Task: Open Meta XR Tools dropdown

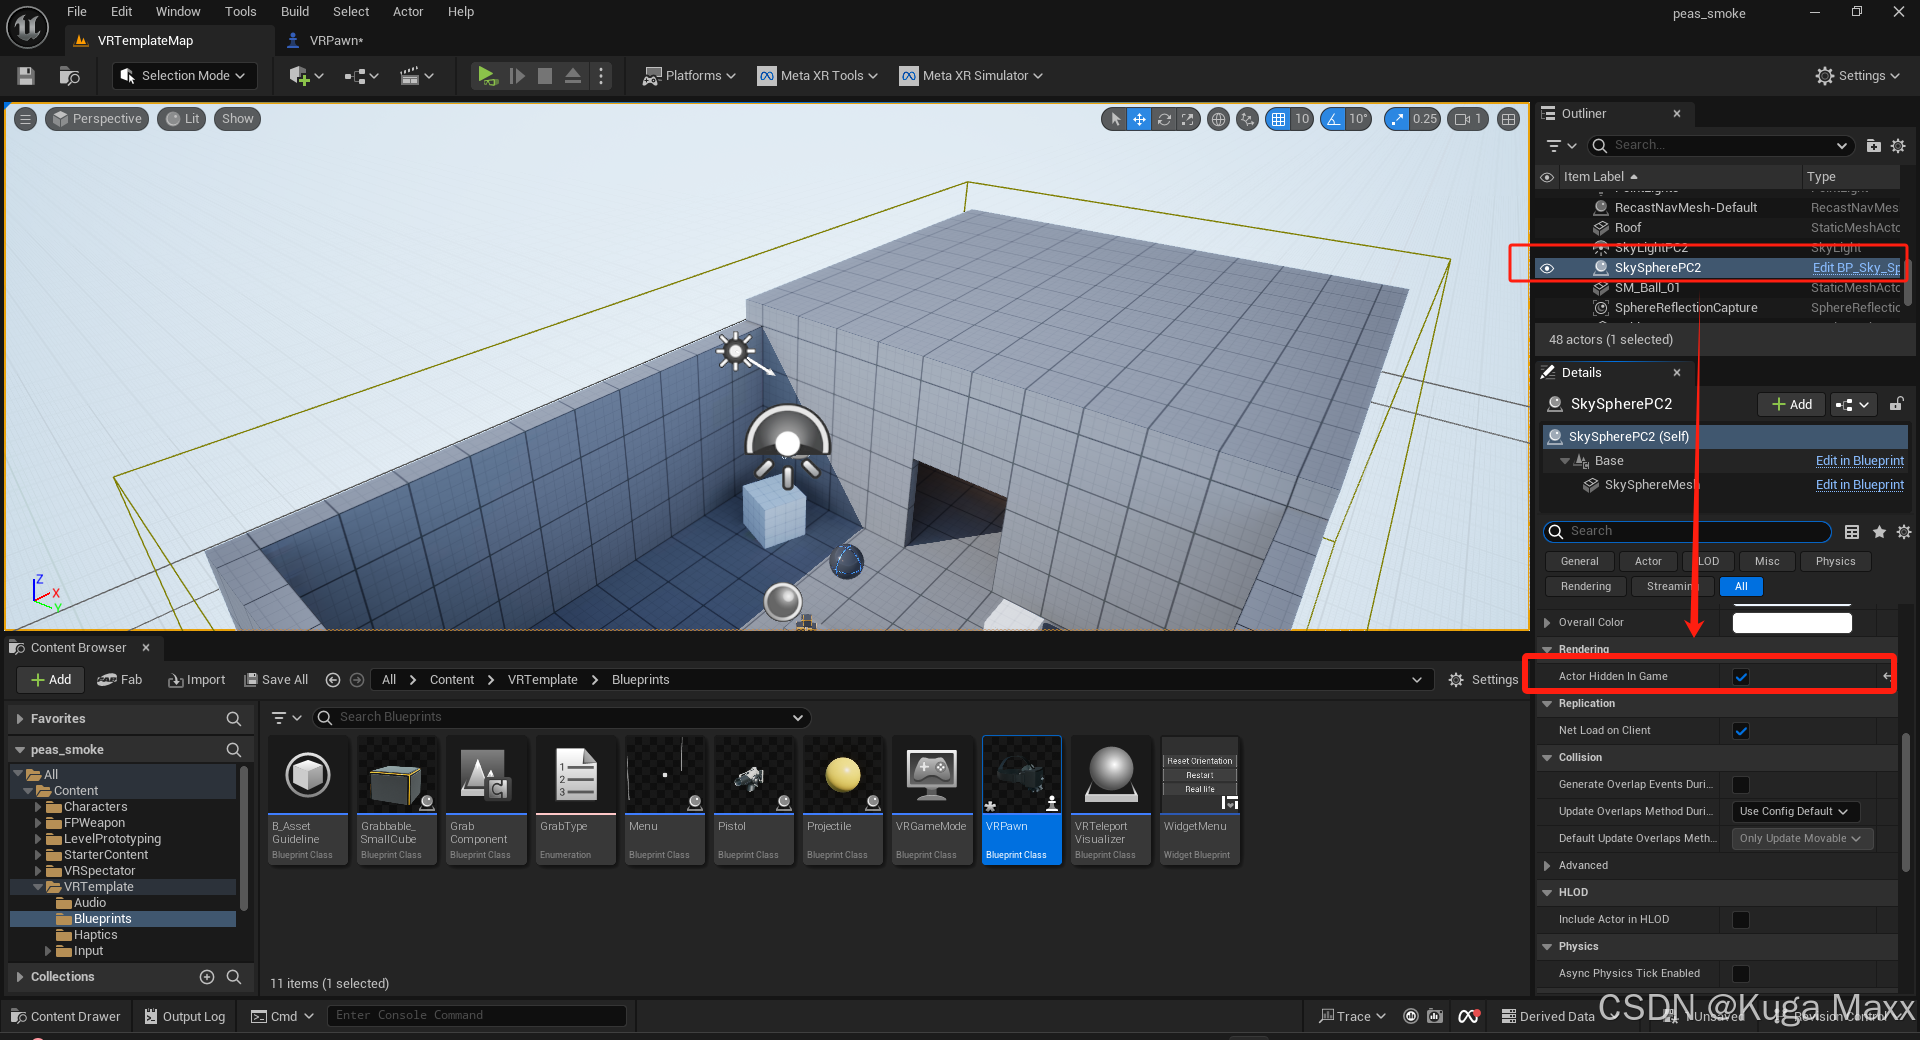Action: (818, 76)
